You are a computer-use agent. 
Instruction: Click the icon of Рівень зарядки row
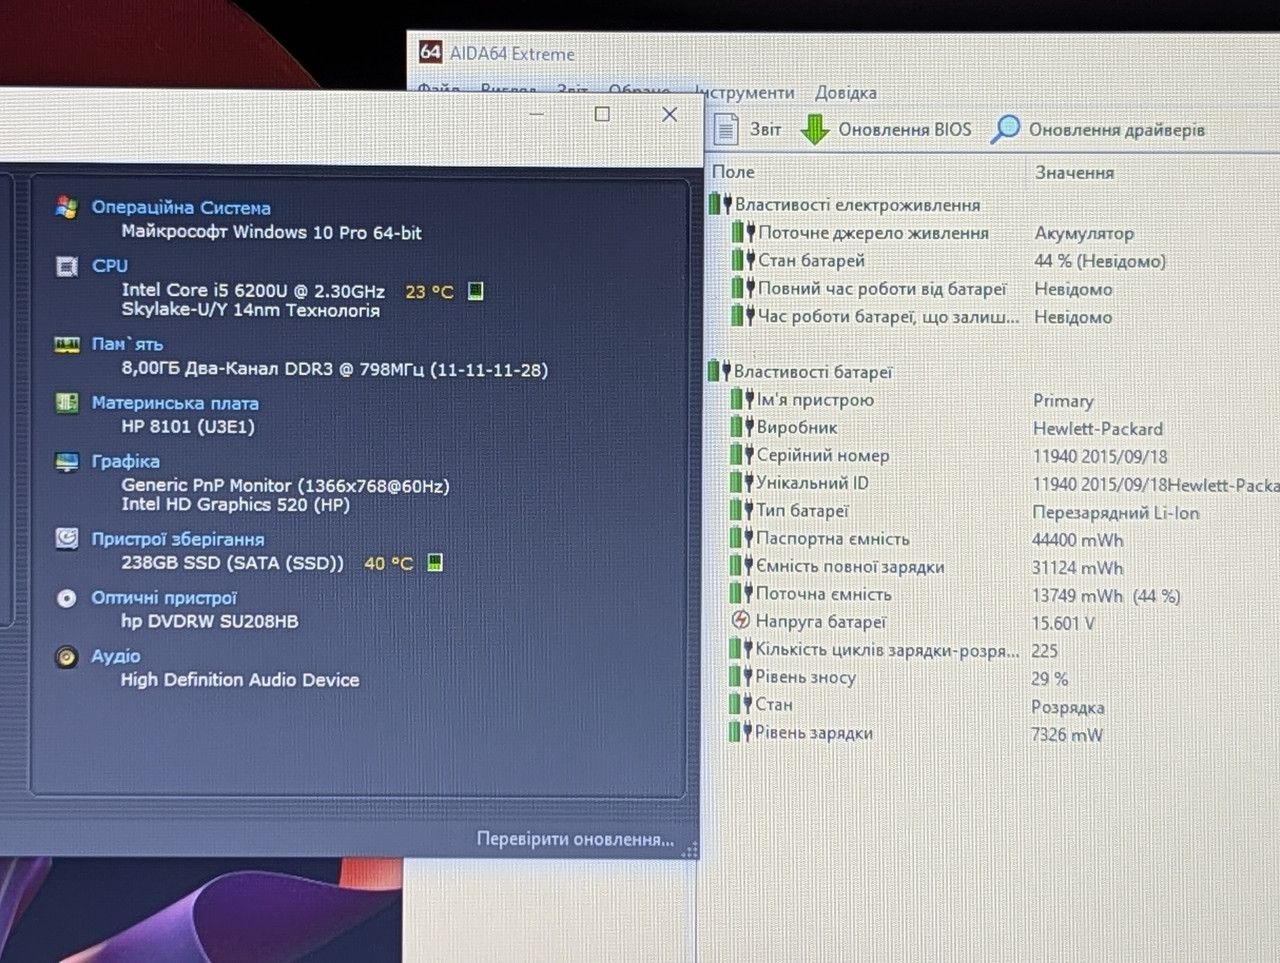point(740,732)
